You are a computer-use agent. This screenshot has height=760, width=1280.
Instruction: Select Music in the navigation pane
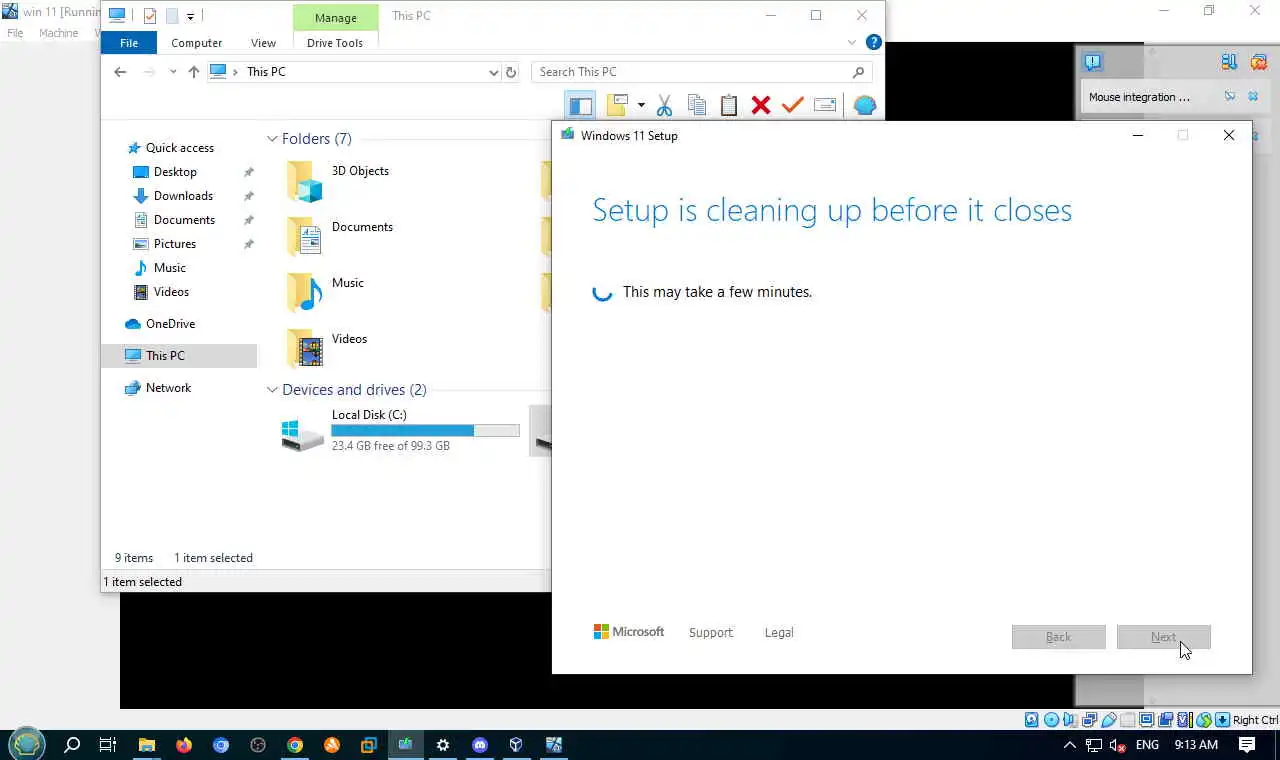169,268
